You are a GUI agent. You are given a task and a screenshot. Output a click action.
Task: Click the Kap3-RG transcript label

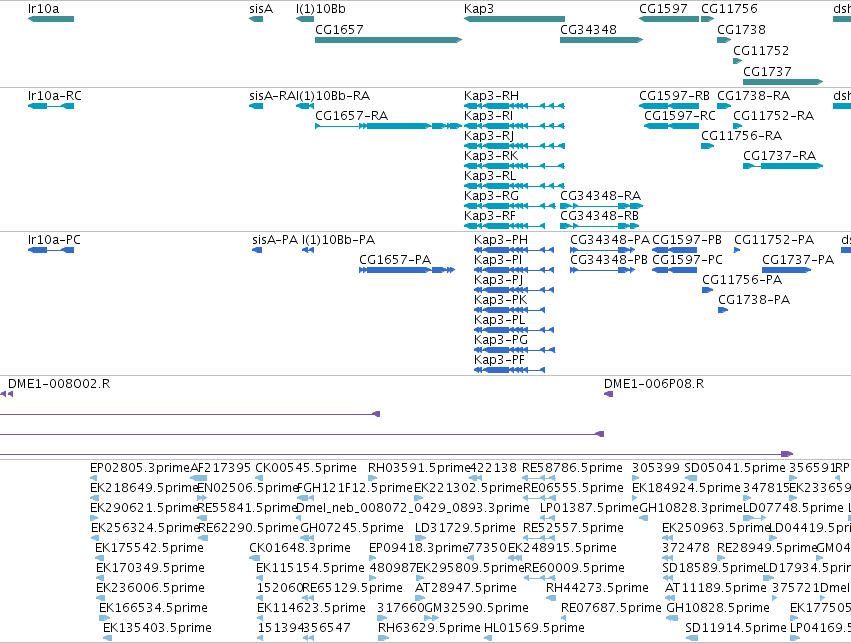point(491,195)
